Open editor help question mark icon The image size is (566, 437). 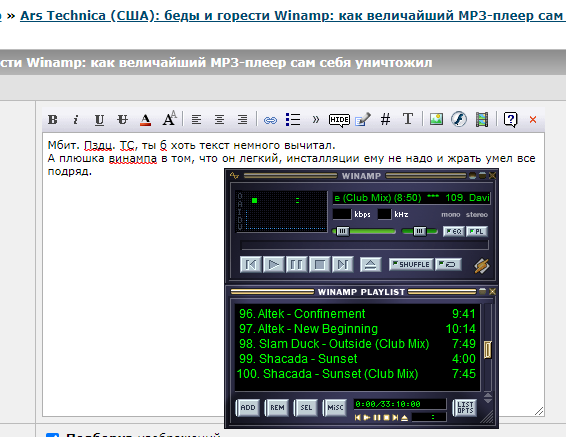pos(510,119)
